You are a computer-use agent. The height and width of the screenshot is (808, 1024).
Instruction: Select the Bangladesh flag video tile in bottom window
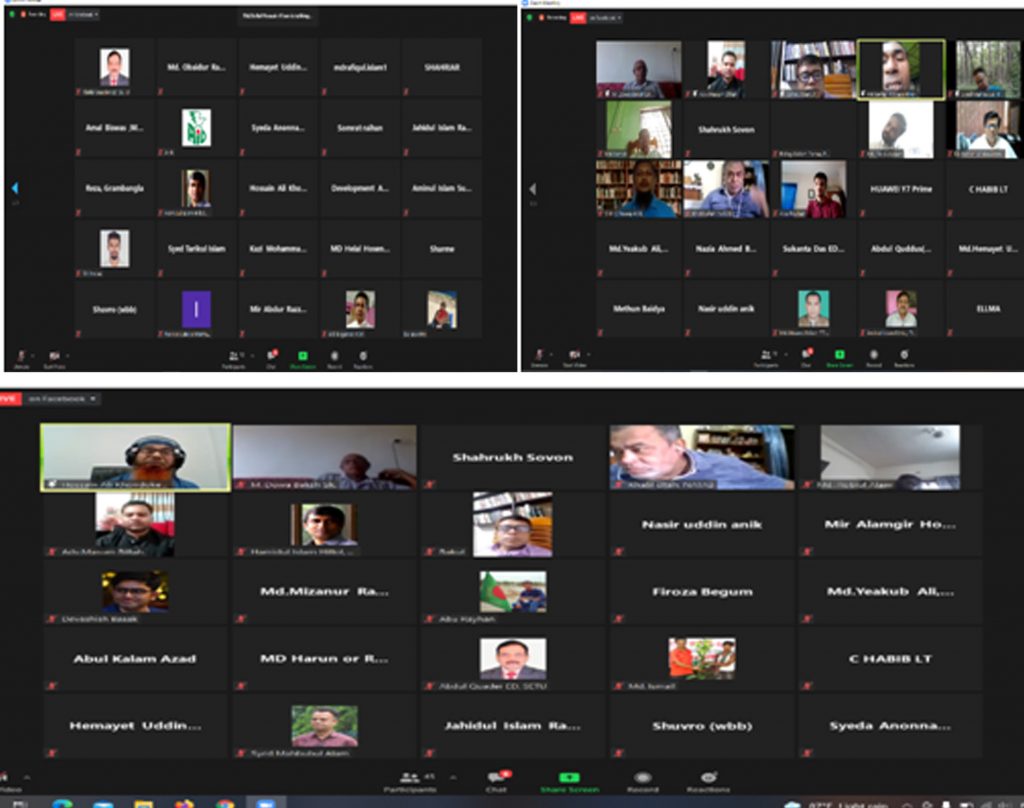pos(513,591)
